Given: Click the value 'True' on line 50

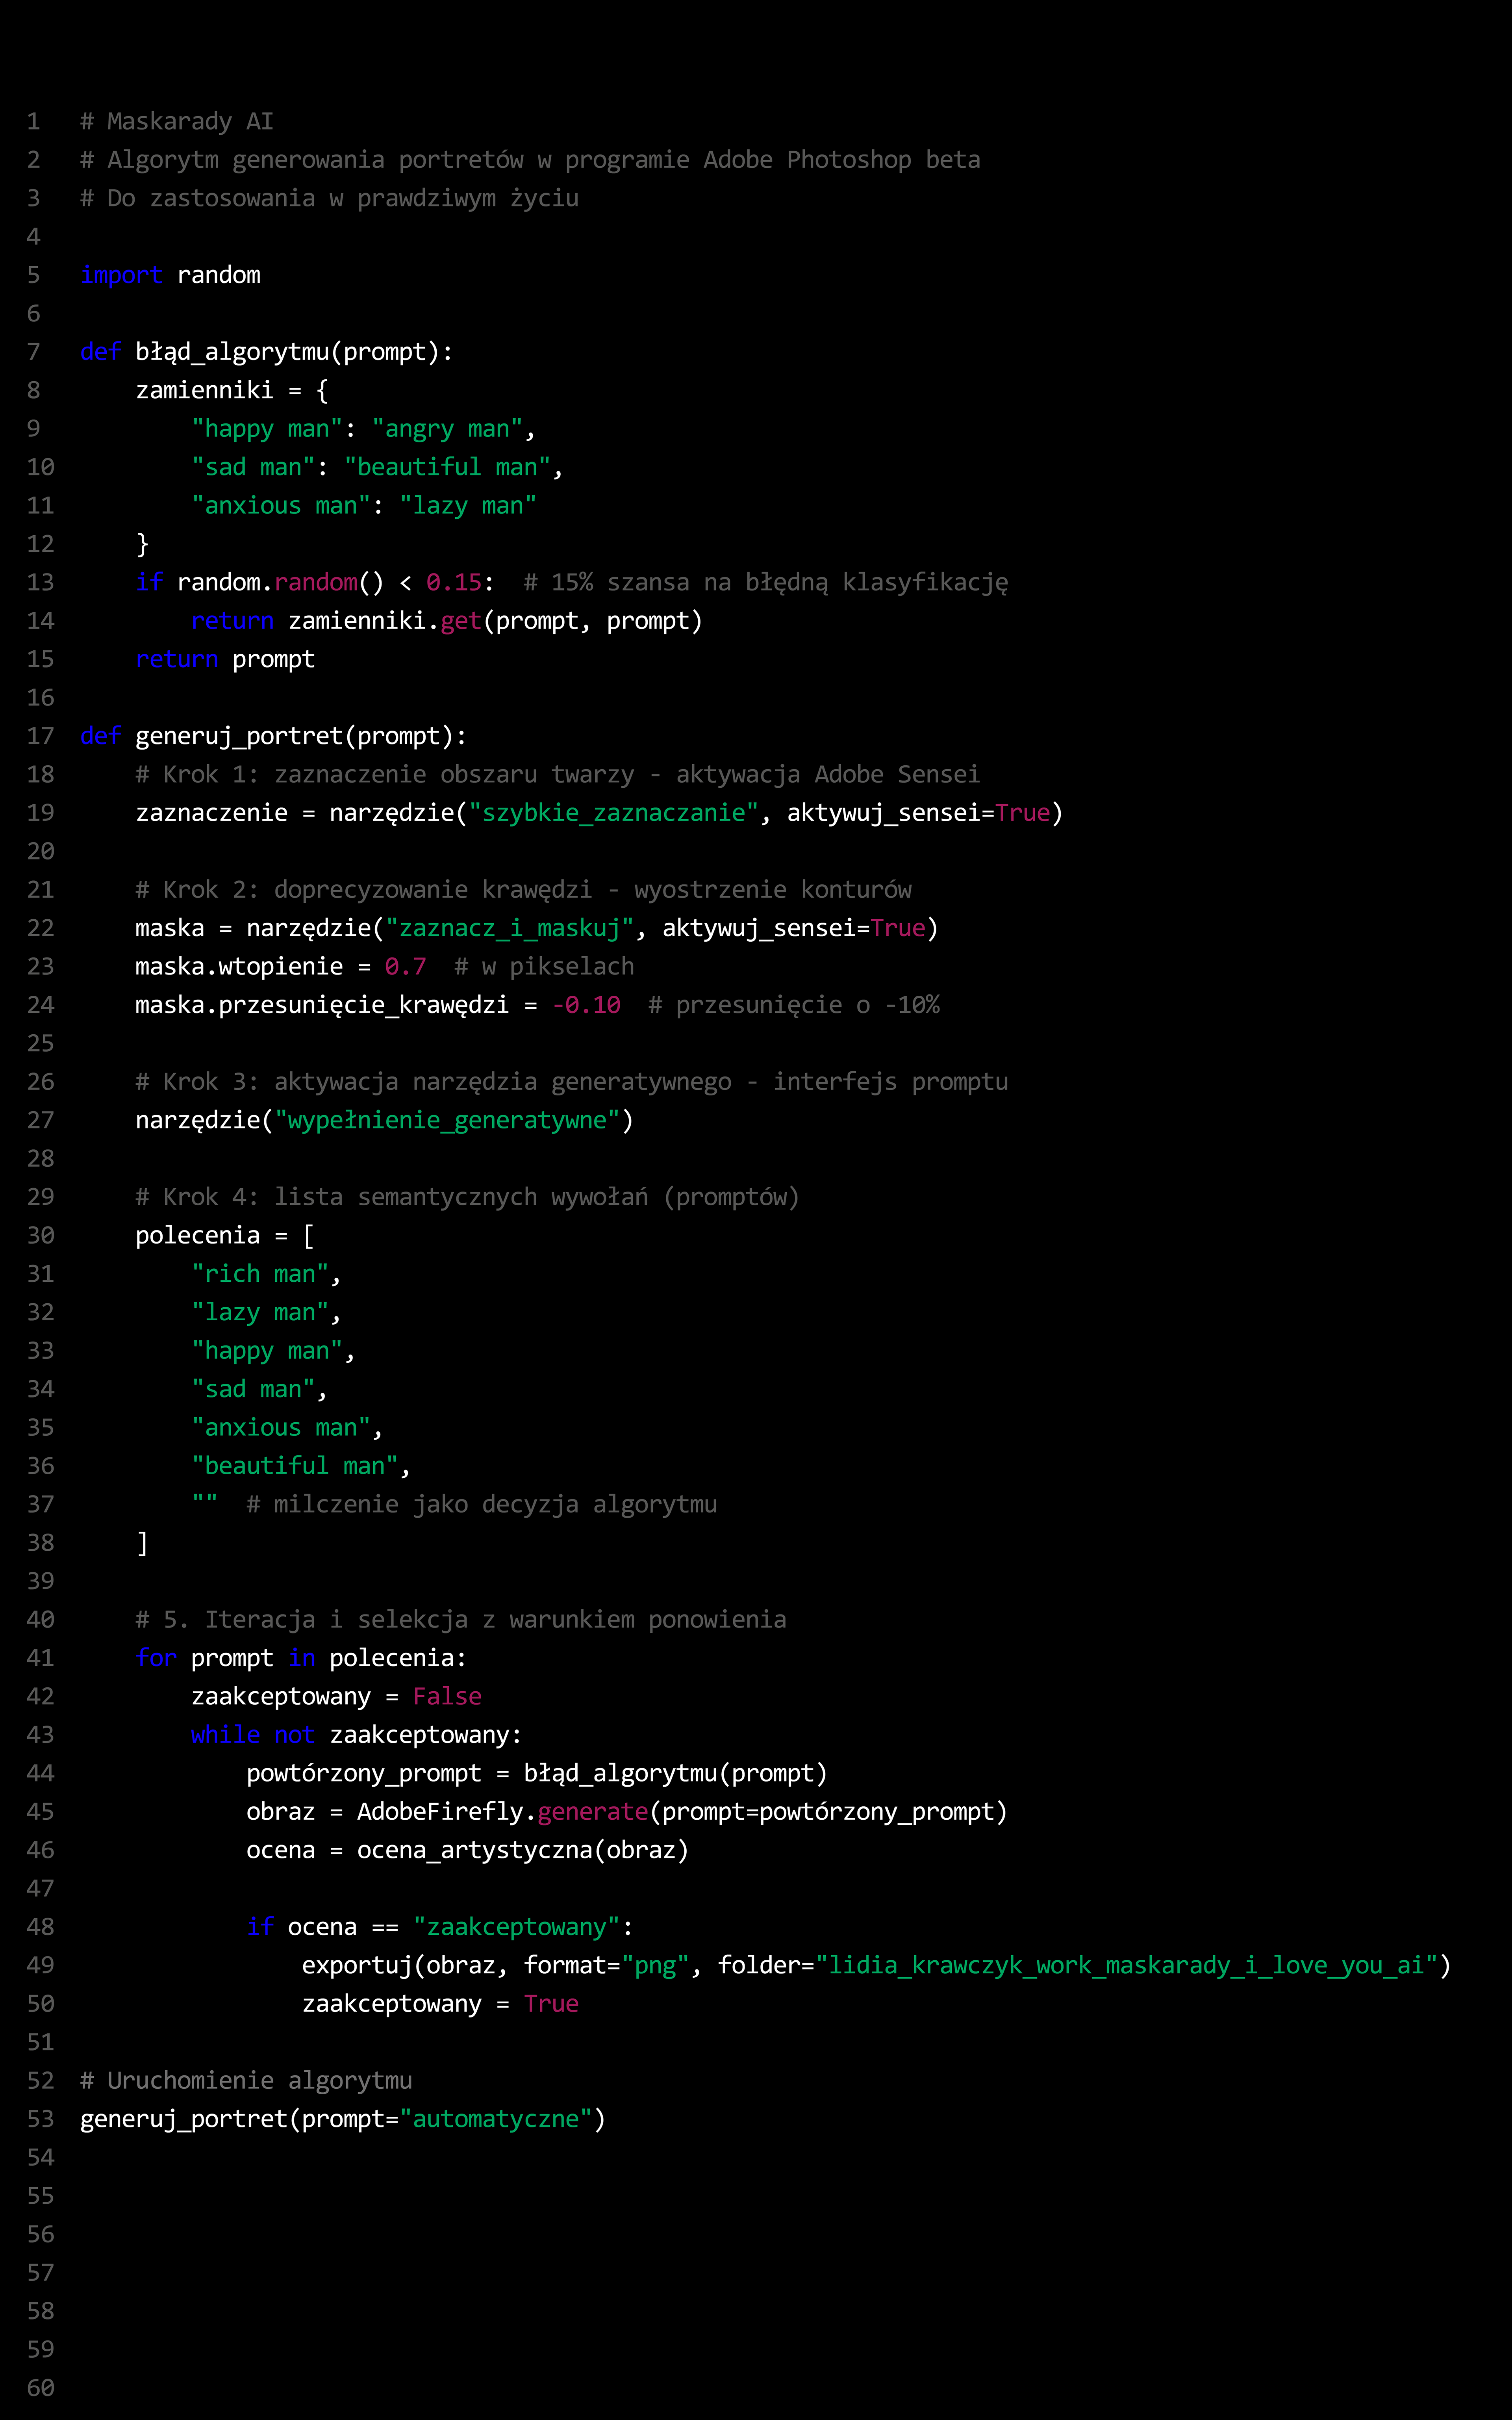Looking at the screenshot, I should pos(551,2004).
